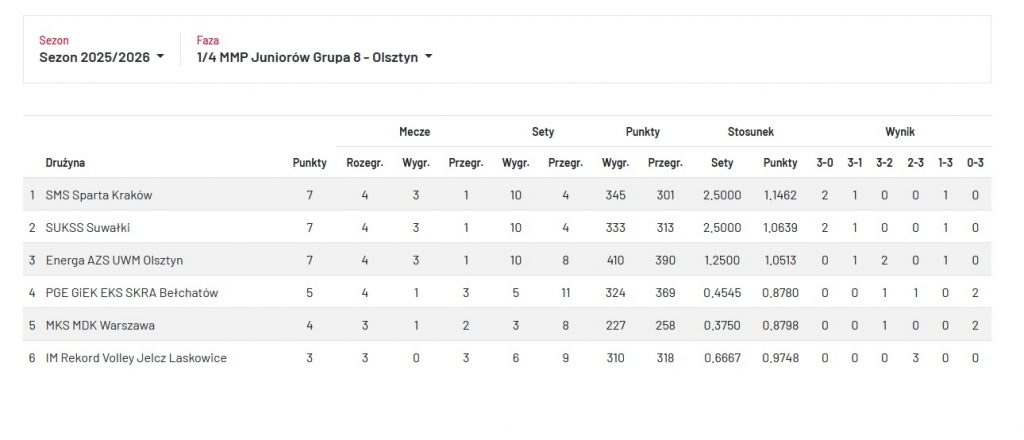
Task: Click the Rozegr. column header
Action: click(x=364, y=163)
